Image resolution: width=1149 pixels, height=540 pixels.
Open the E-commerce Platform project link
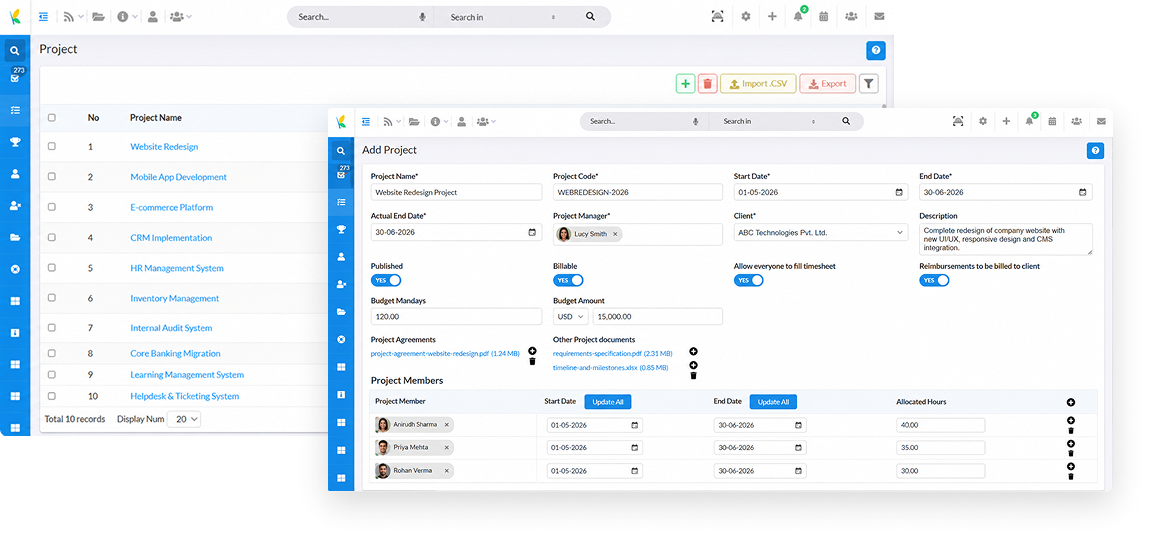171,207
